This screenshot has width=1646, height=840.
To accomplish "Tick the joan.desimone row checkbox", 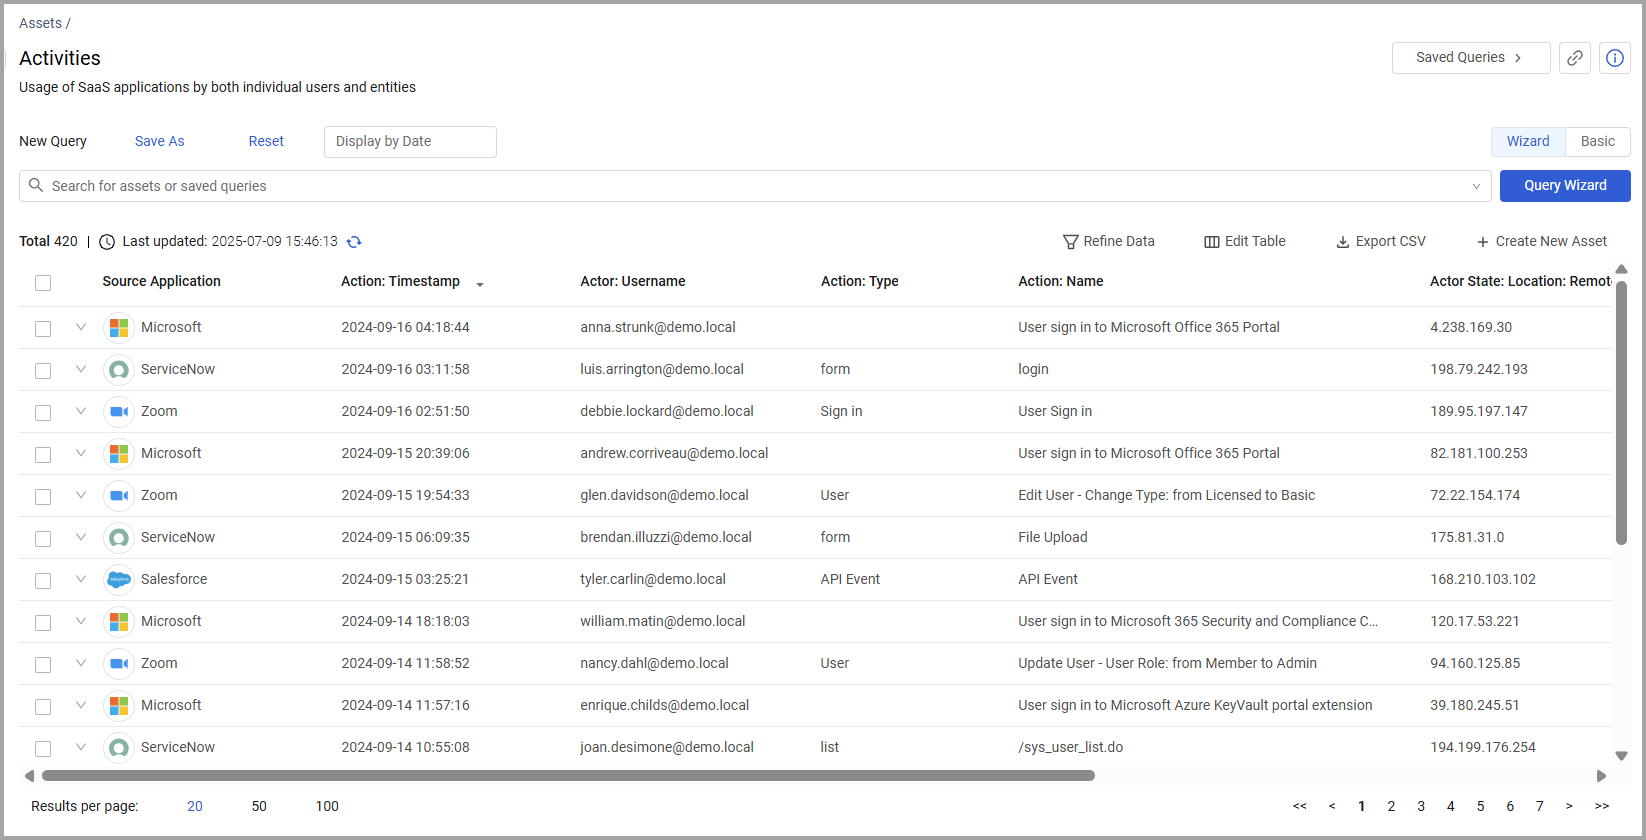I will coord(43,749).
